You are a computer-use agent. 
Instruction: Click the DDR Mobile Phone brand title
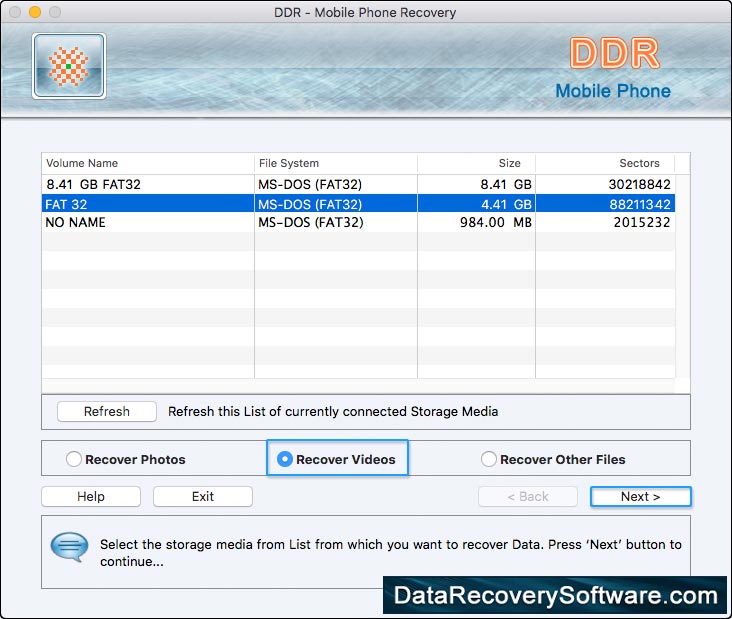(613, 68)
